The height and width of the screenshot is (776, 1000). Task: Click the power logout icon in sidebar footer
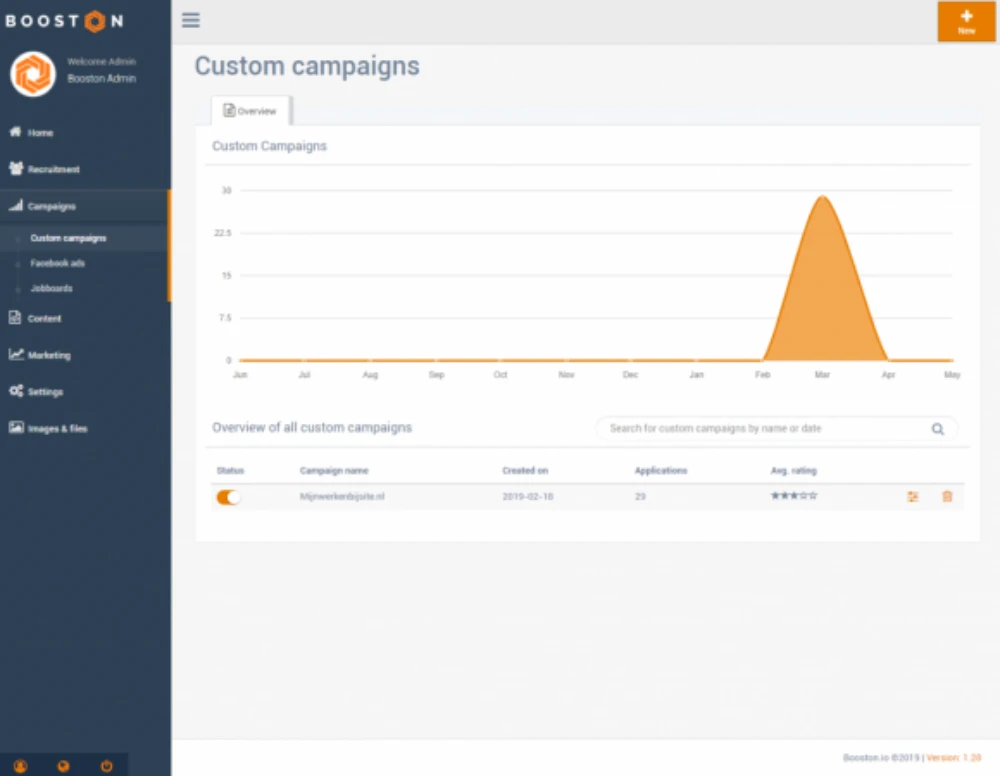[x=107, y=766]
